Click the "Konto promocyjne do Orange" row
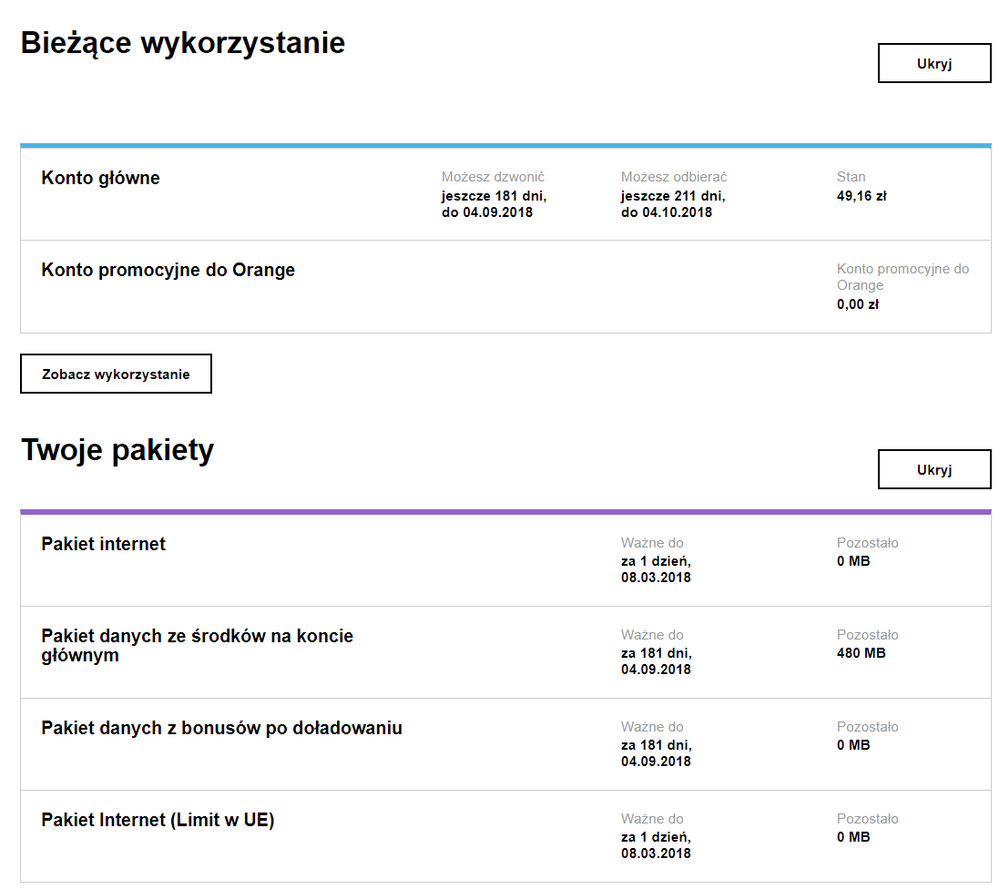 pyautogui.click(x=167, y=269)
